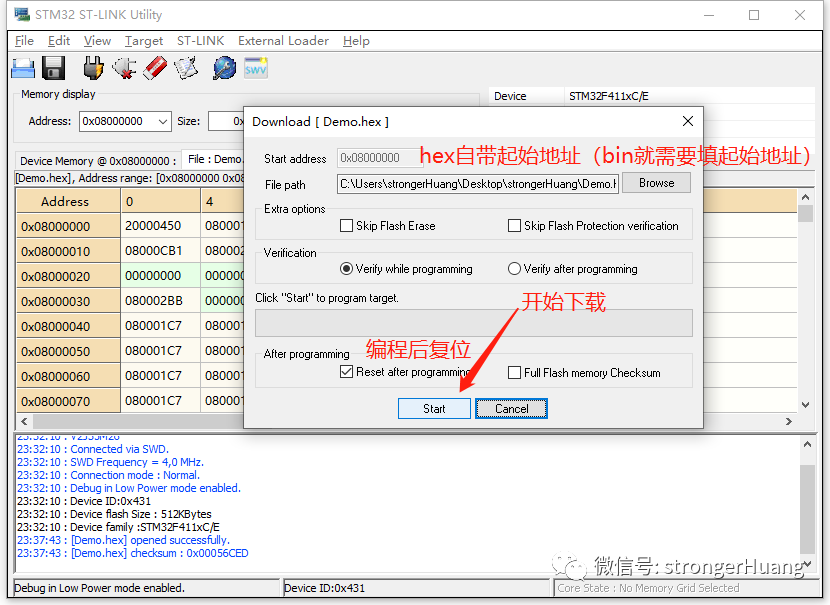
Task: Click the Disconnect from target icon
Action: [x=124, y=68]
